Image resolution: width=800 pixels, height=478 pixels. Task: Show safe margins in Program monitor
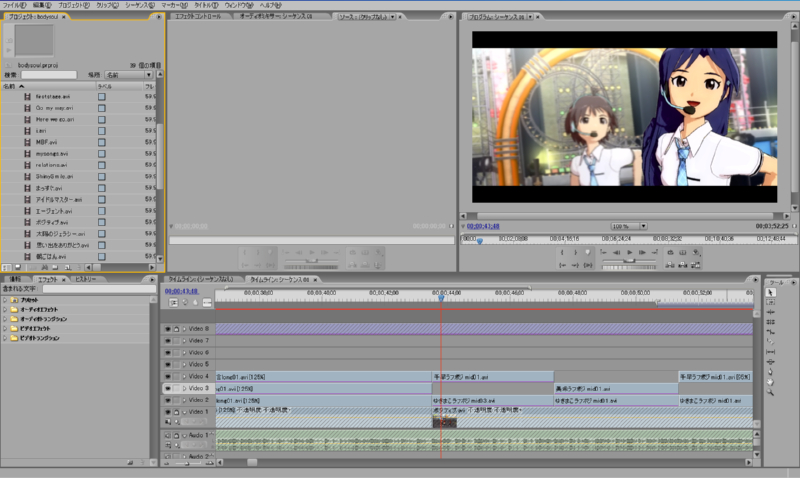coord(683,253)
